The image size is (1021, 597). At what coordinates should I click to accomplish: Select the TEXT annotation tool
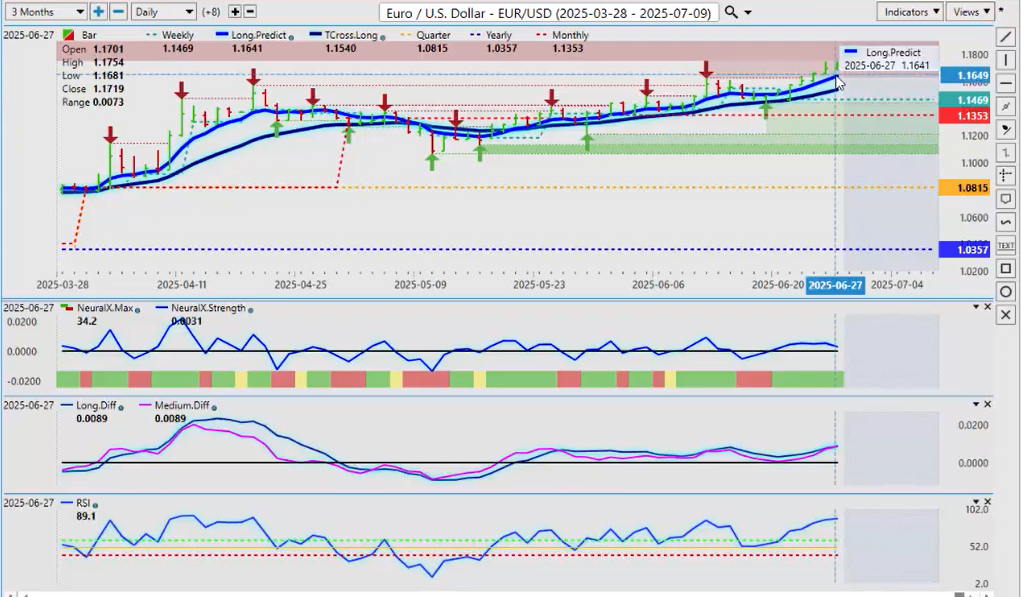coord(1006,245)
